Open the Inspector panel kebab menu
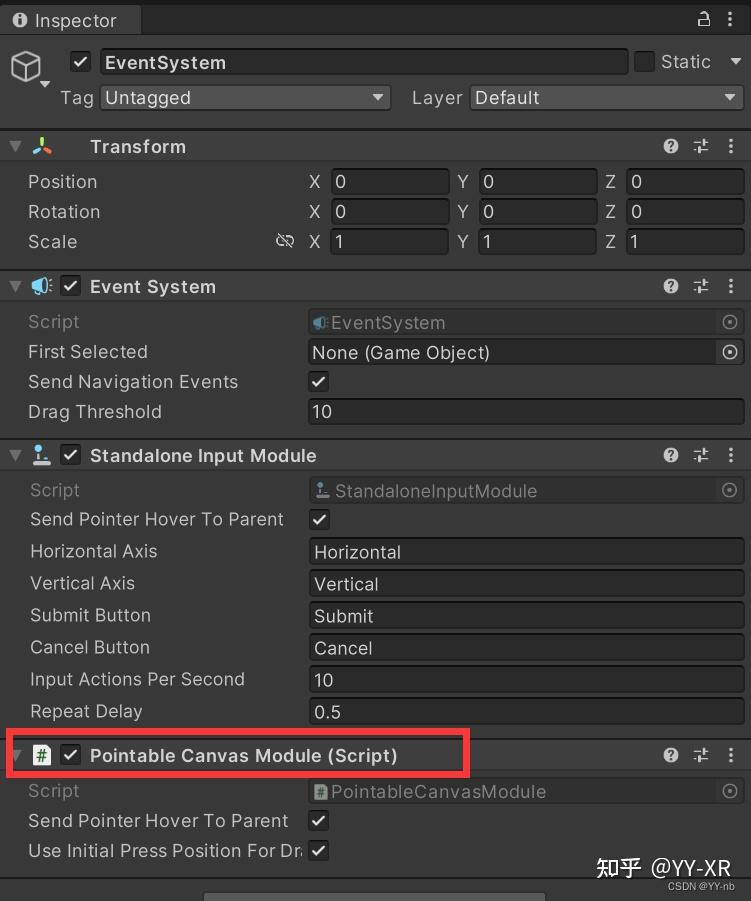Viewport: 751px width, 901px height. tap(731, 19)
